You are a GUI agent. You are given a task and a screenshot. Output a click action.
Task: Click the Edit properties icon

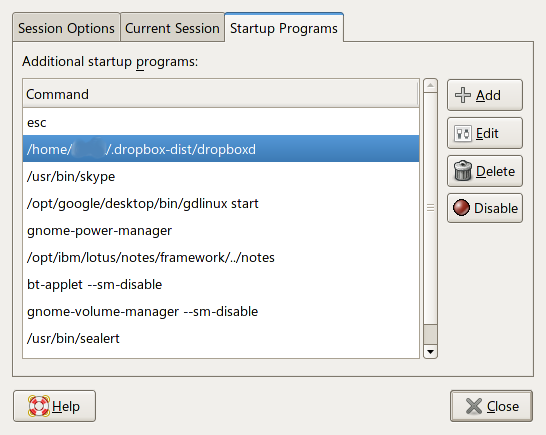click(463, 133)
